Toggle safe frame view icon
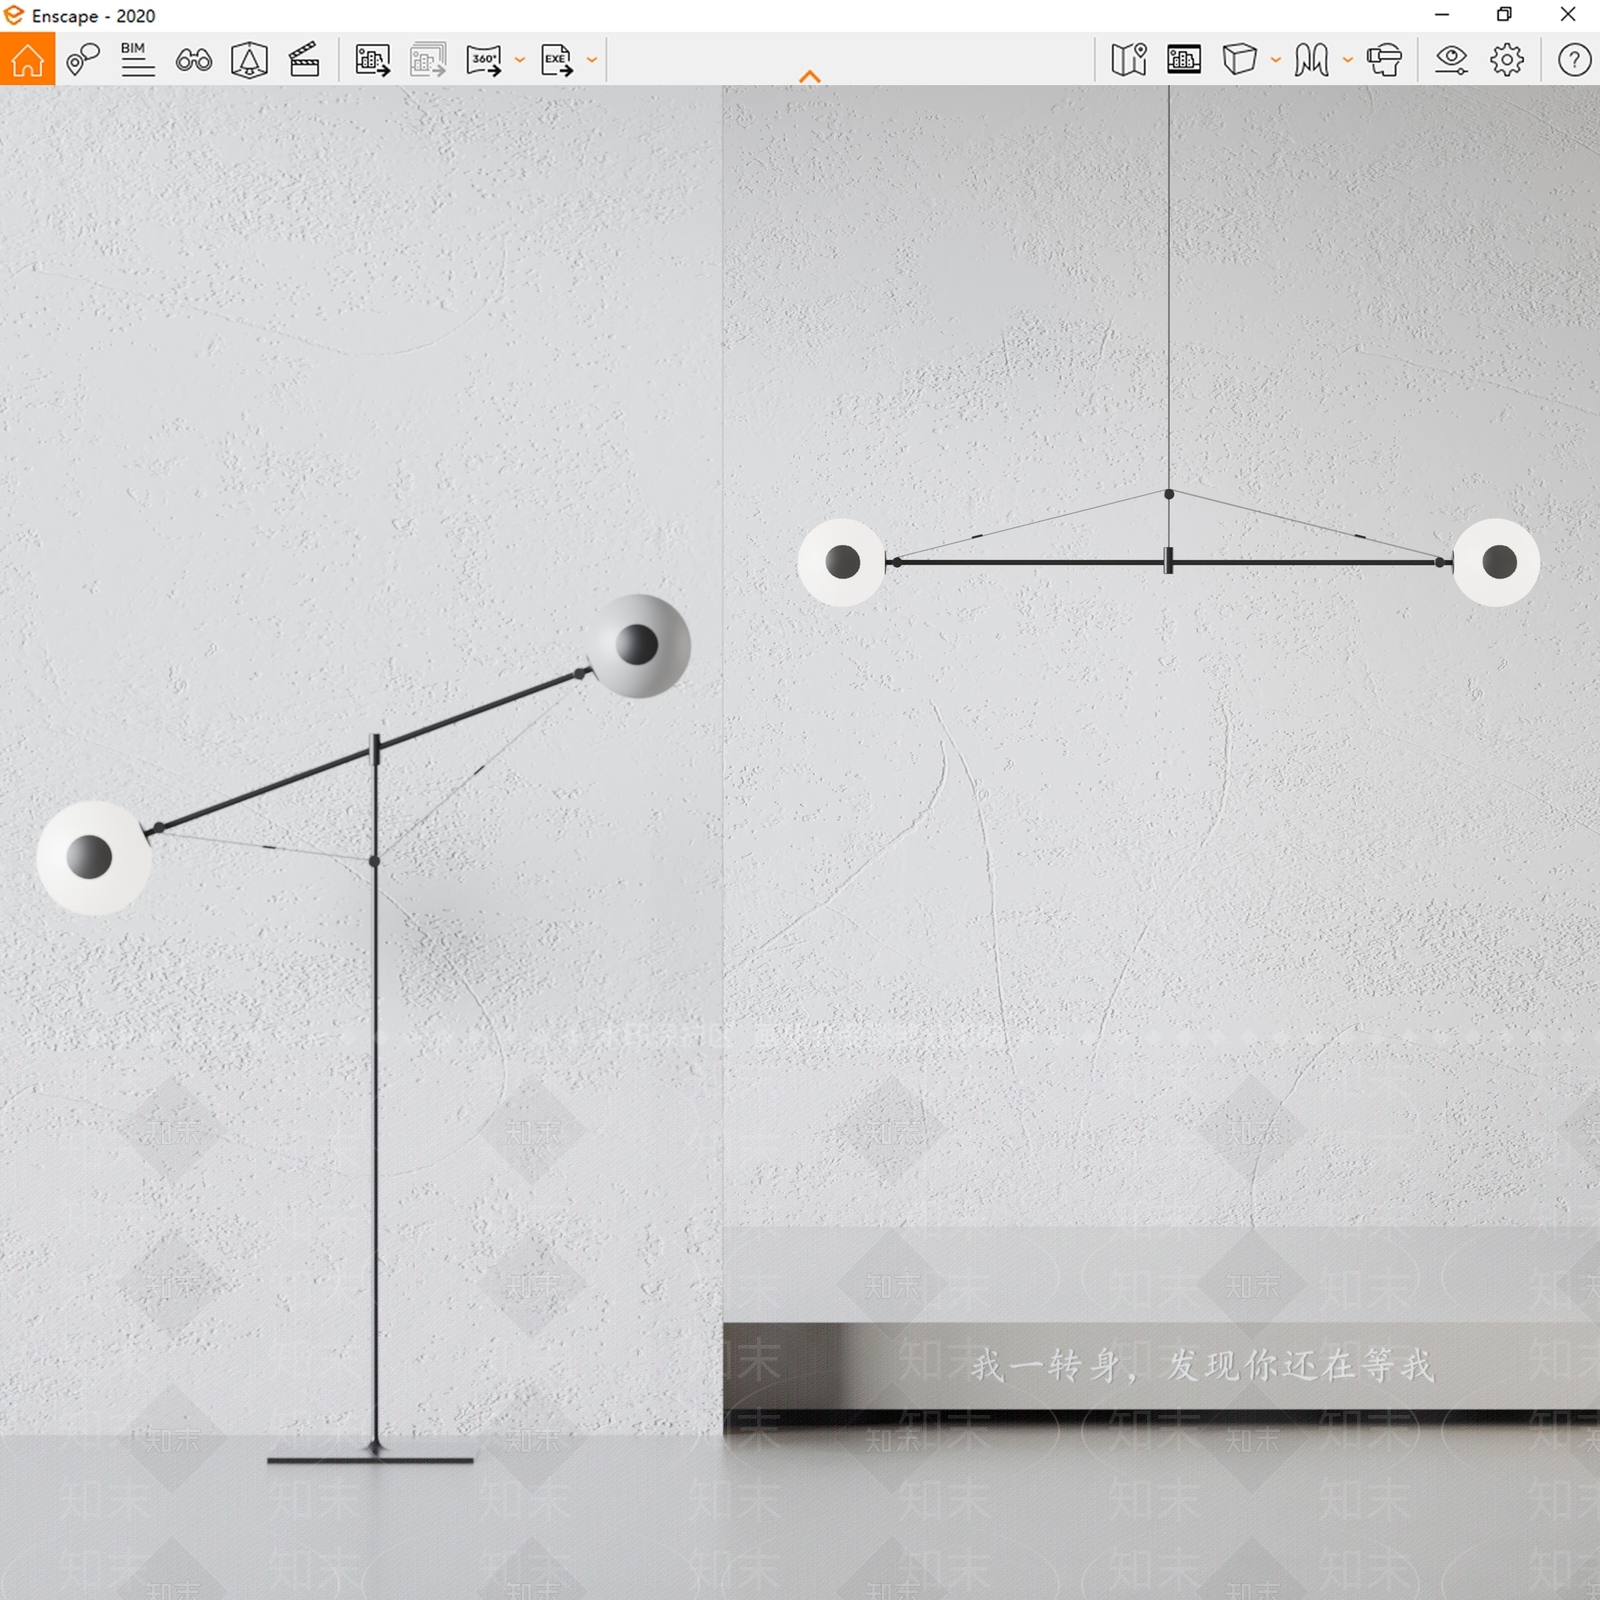The image size is (1600, 1600). [1184, 60]
